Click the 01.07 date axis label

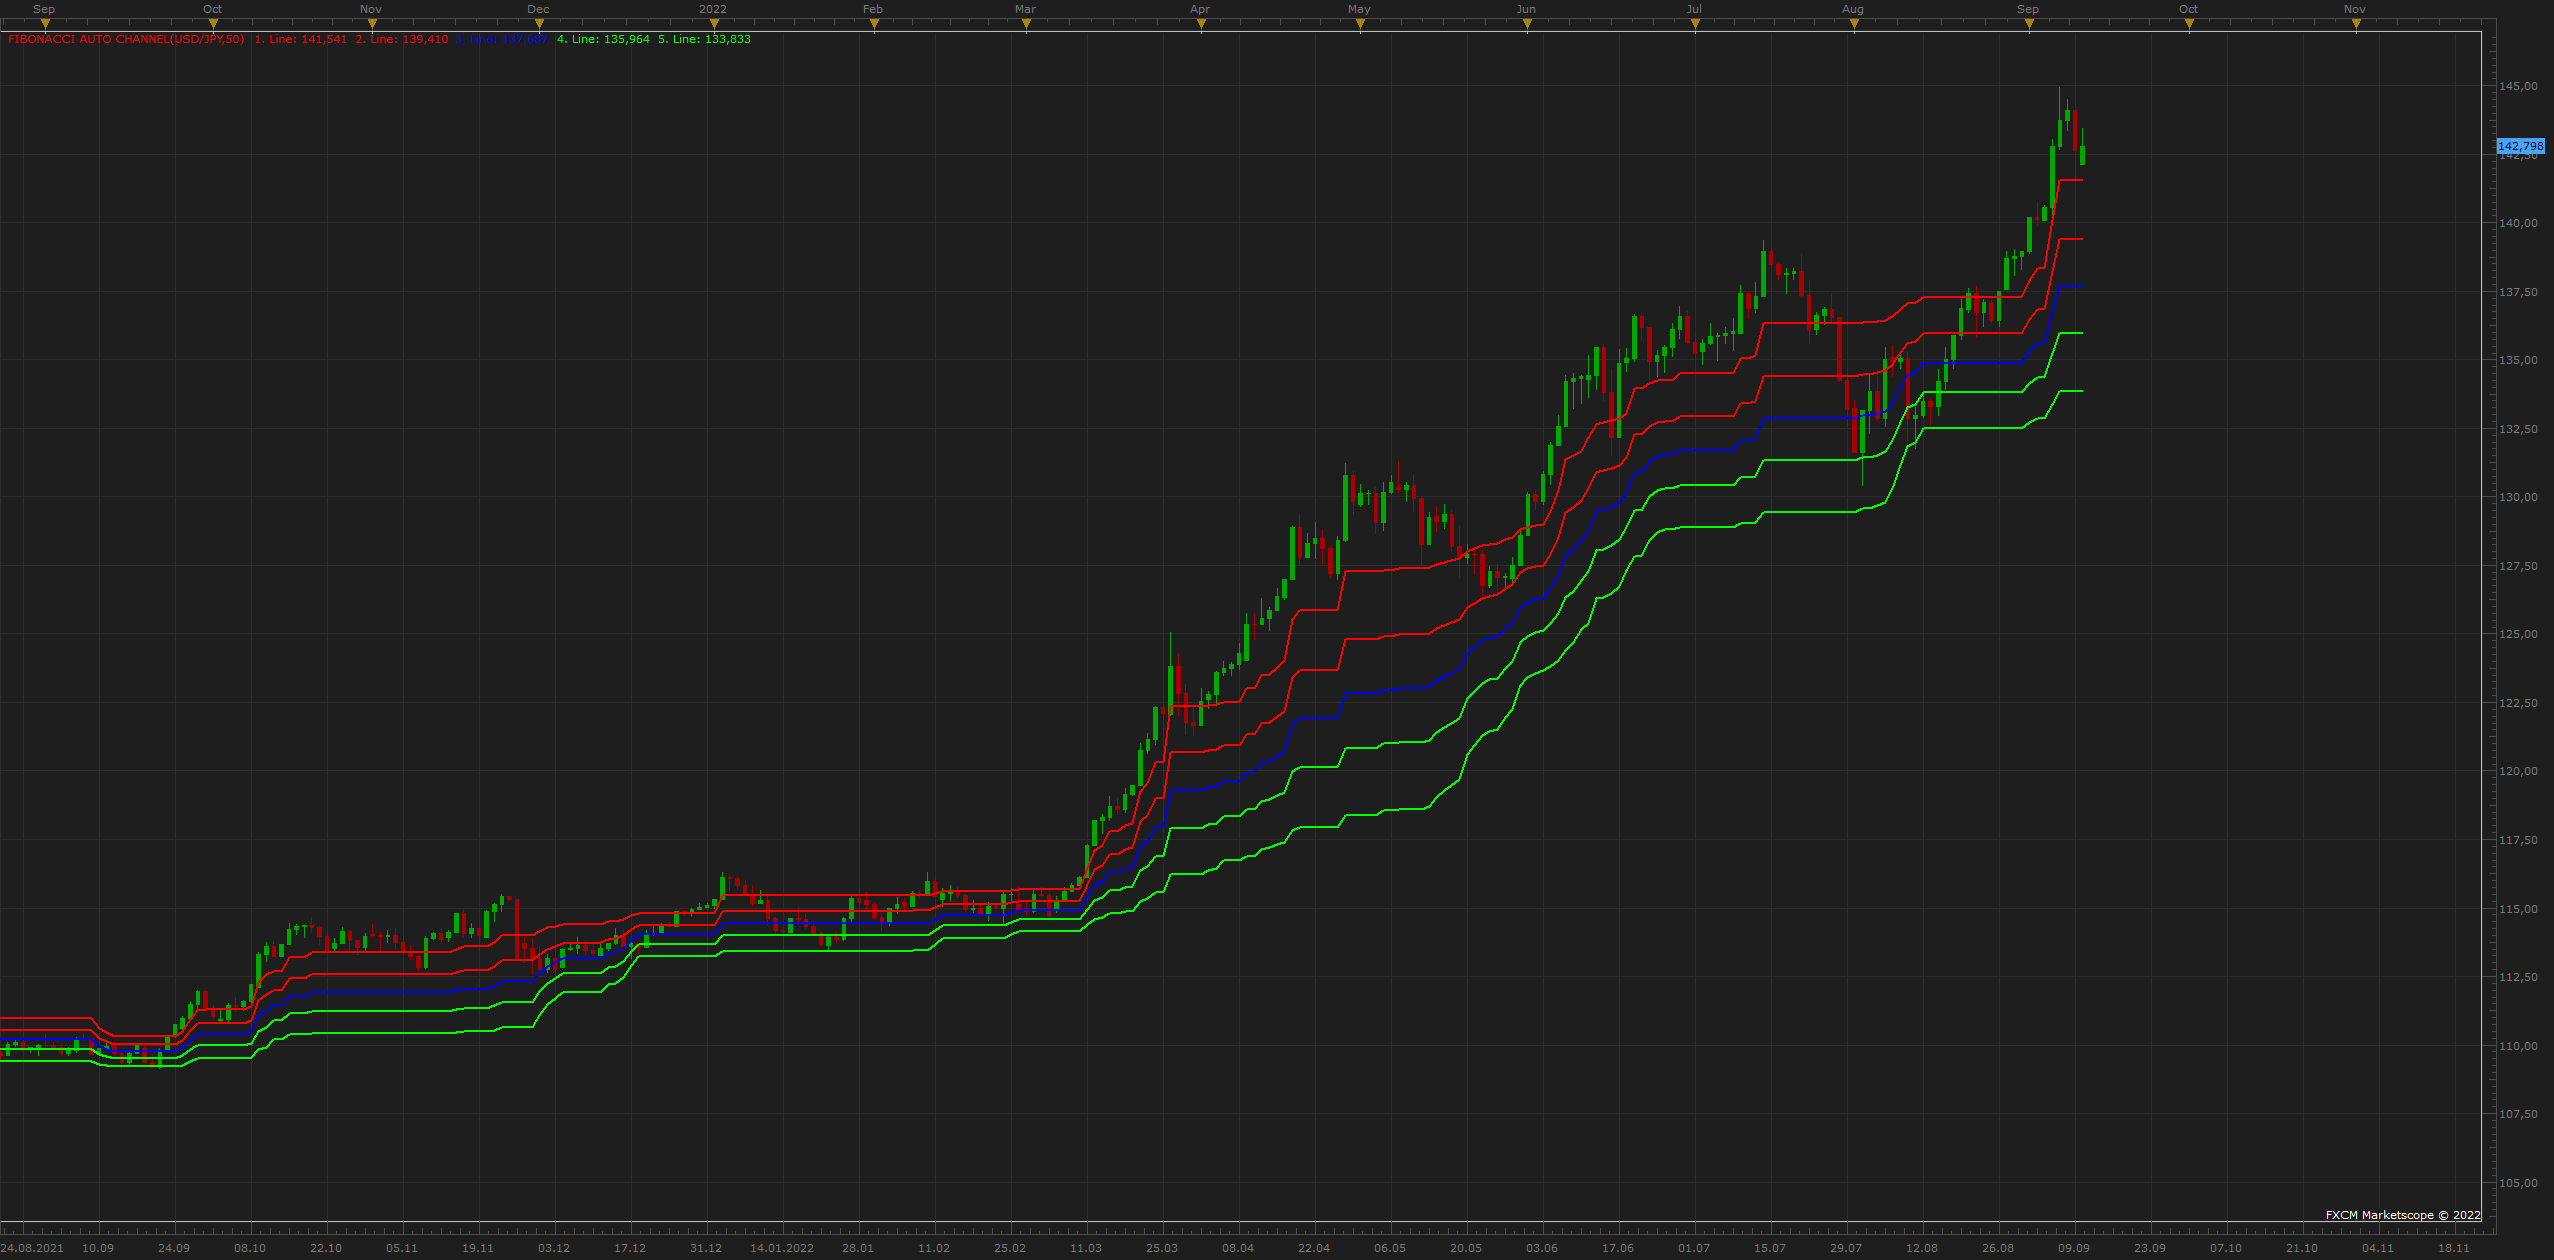pyautogui.click(x=1694, y=1248)
